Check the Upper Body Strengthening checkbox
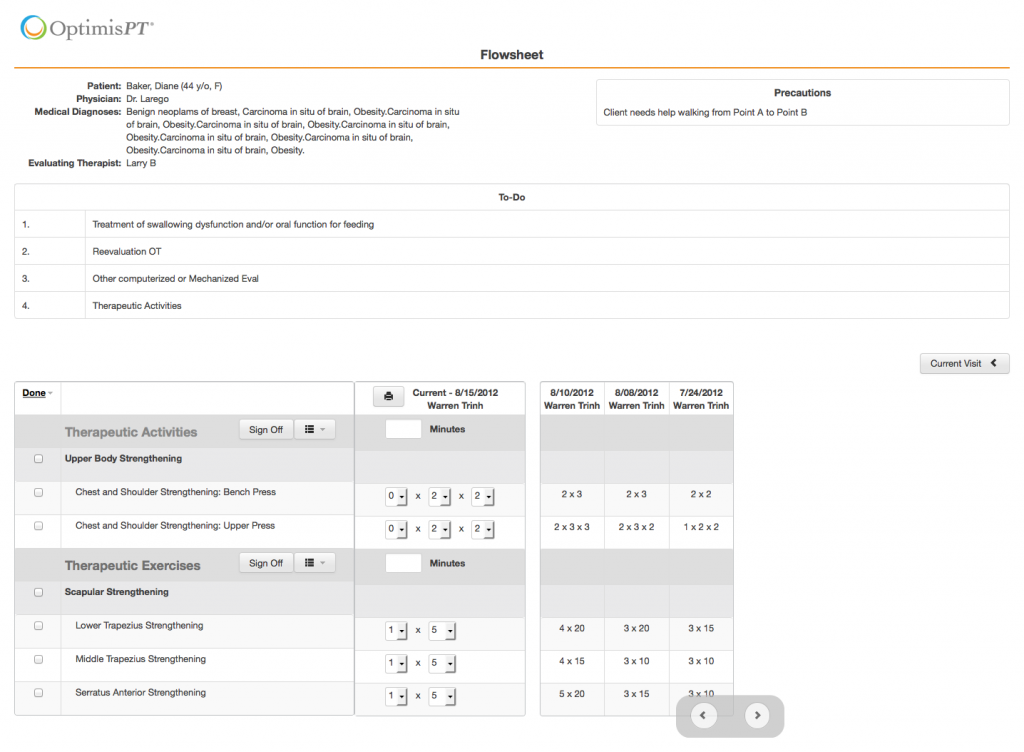 point(38,458)
